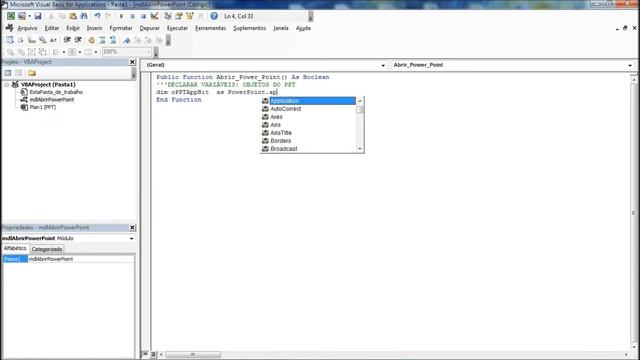Select EstaPasta_de_trabalho in project tree
Screen dimensions: 640x360
point(56,92)
